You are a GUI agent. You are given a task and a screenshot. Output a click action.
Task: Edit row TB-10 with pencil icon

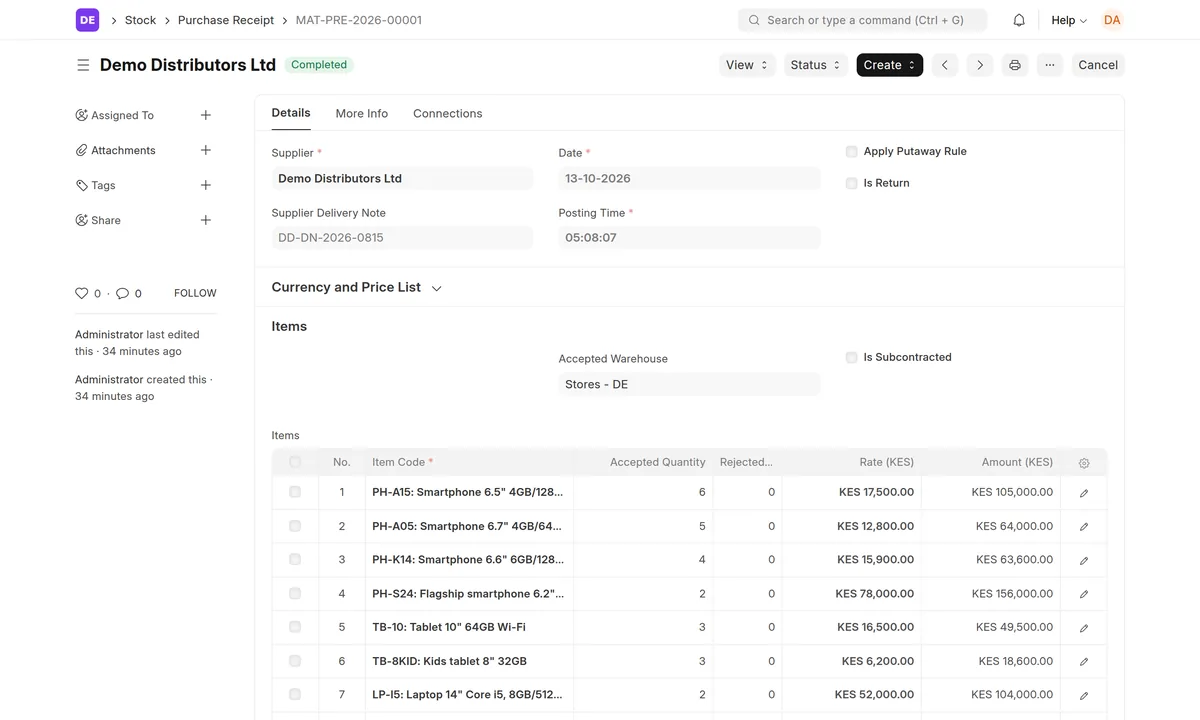(1084, 628)
